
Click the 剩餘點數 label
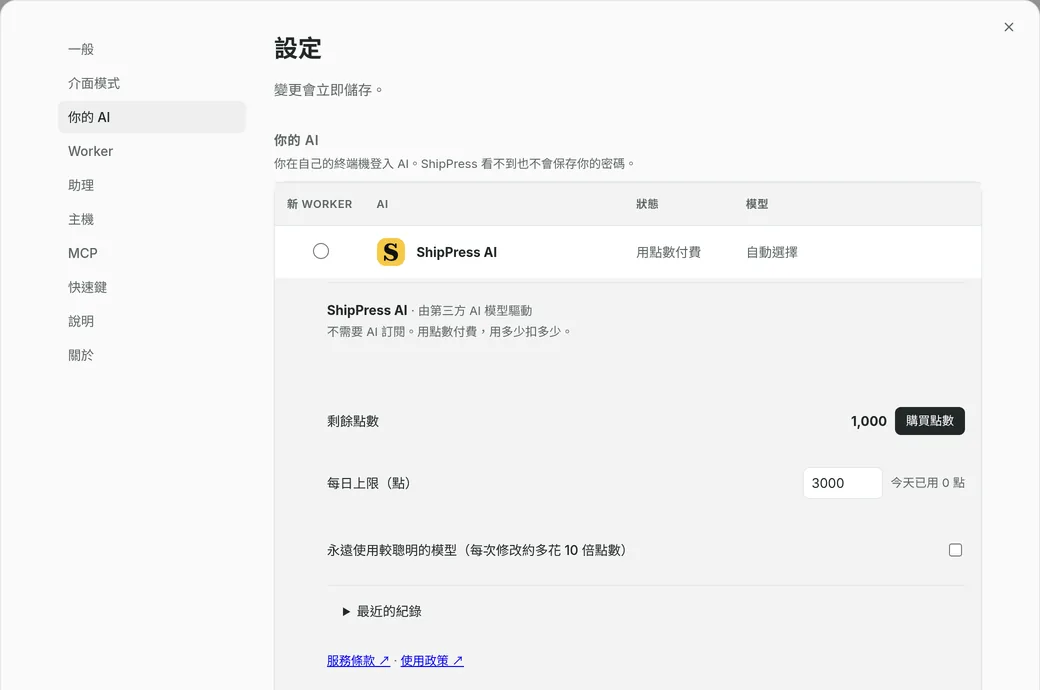[x=353, y=421]
